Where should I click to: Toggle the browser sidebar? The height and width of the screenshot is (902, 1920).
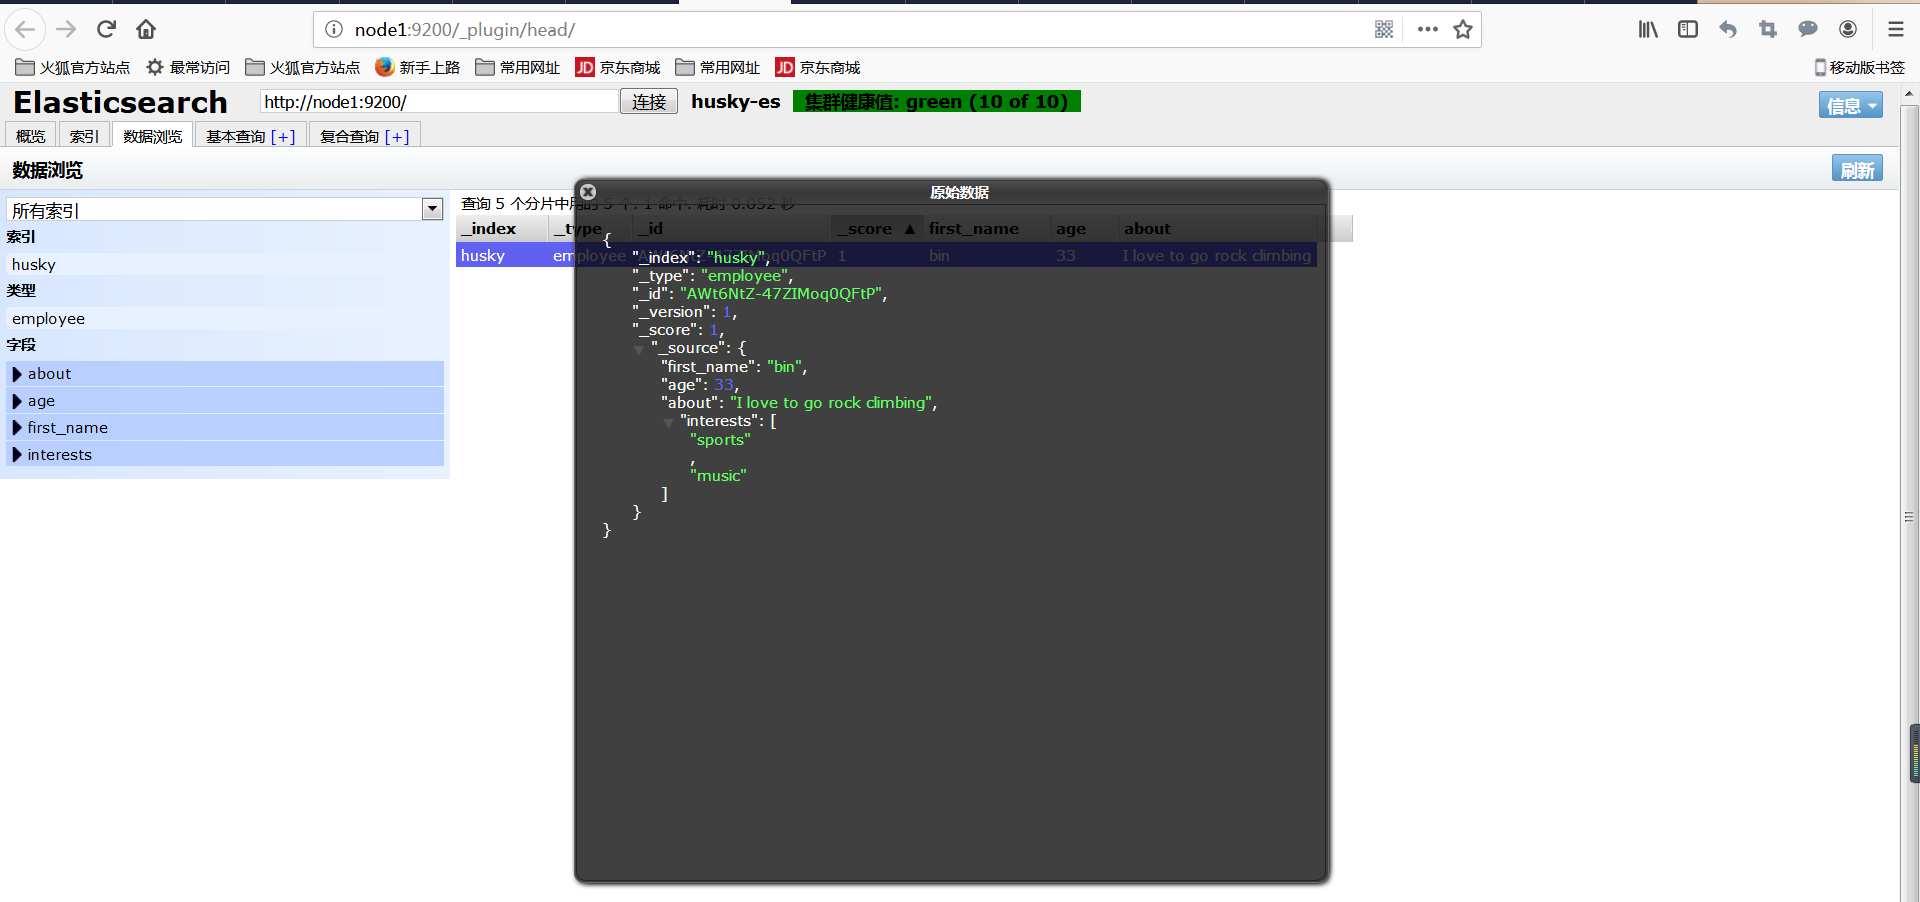point(1688,29)
